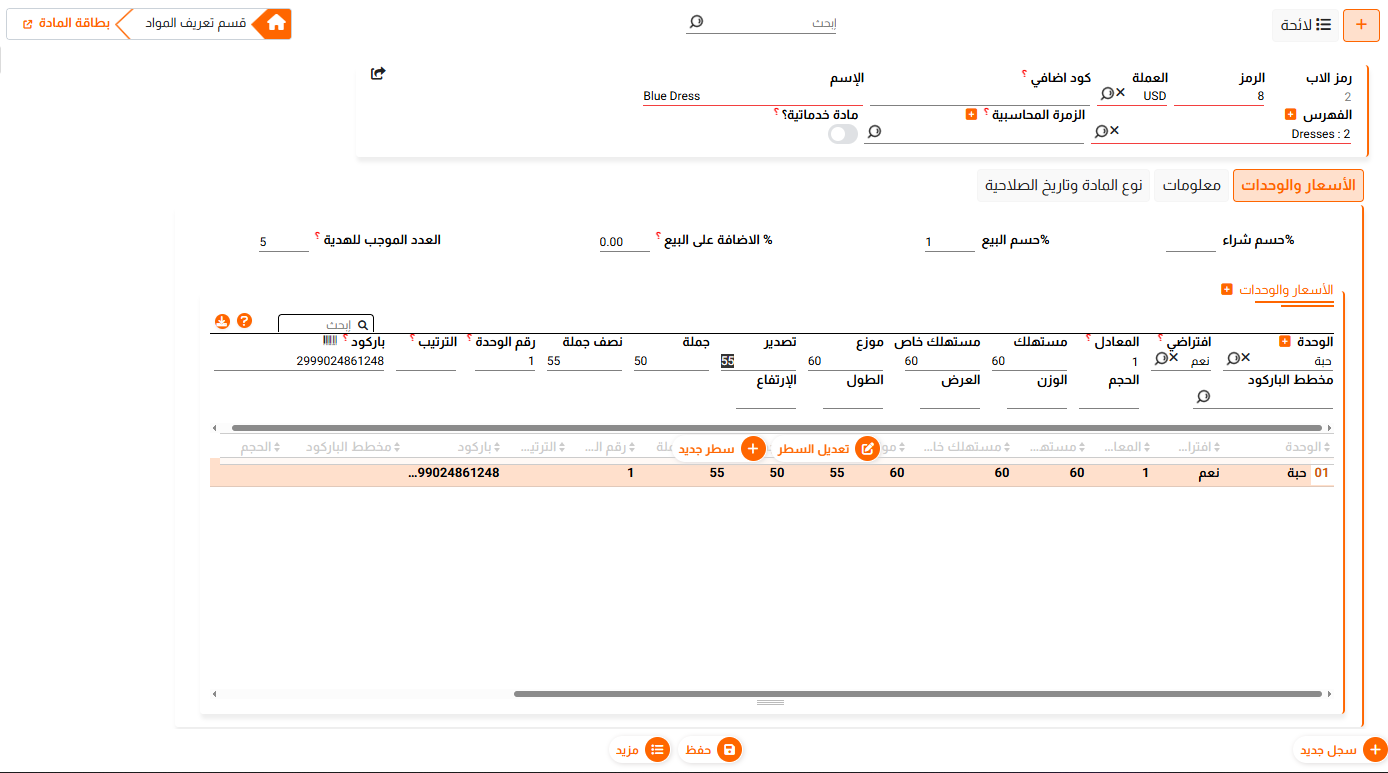Click the حفظ save button
Screen dimensions: 1388x773
coord(710,749)
